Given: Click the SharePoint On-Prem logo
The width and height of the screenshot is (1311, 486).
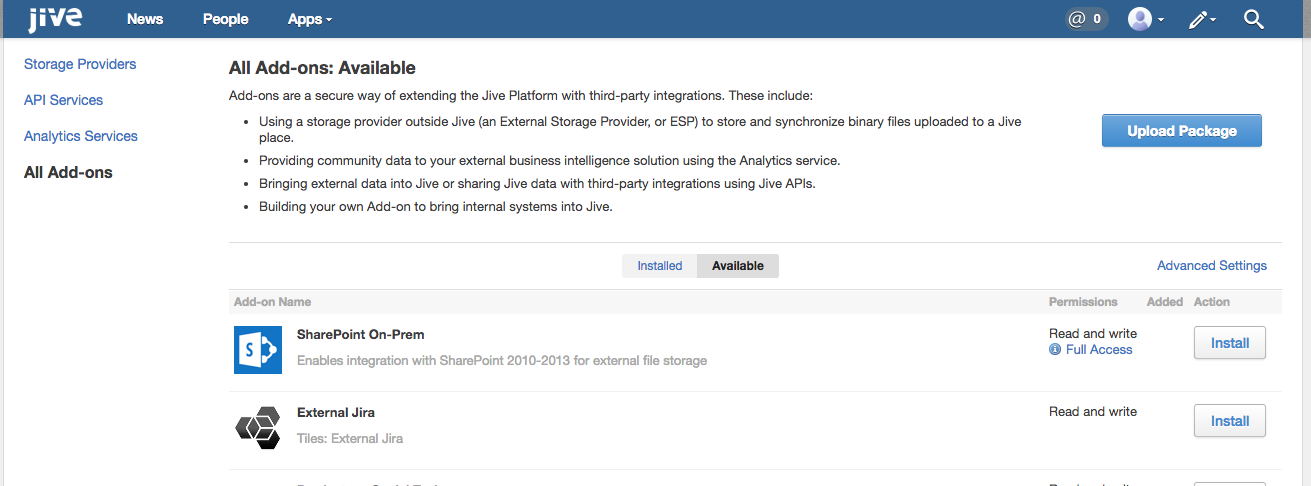Looking at the screenshot, I should point(258,350).
